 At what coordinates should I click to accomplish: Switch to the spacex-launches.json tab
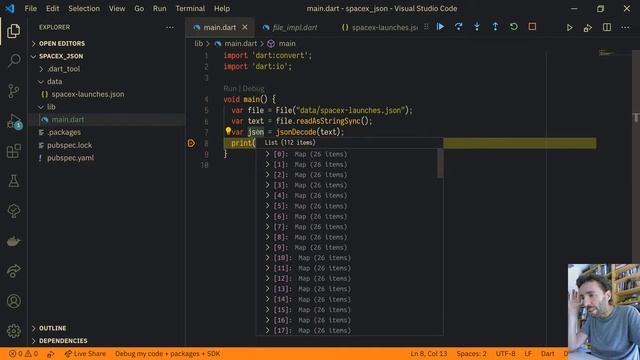380,27
